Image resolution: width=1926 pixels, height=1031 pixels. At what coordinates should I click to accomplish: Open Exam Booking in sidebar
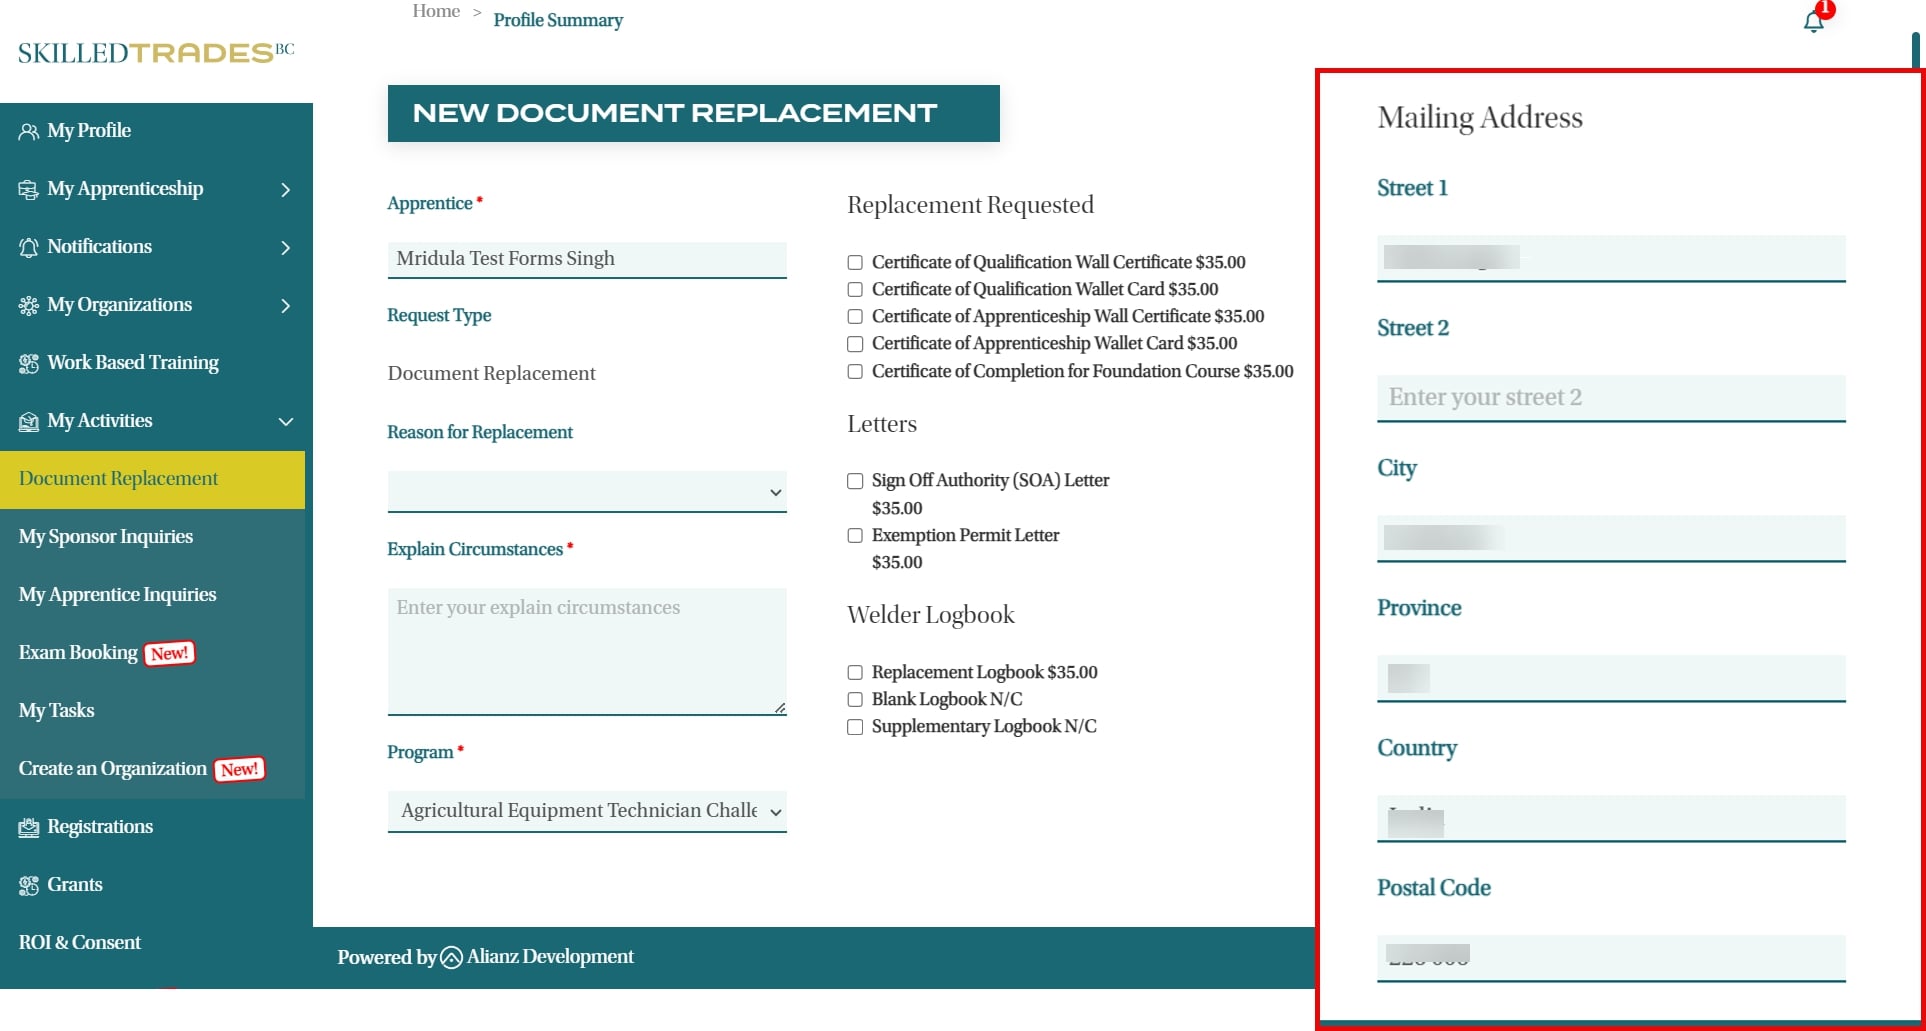pyautogui.click(x=78, y=653)
